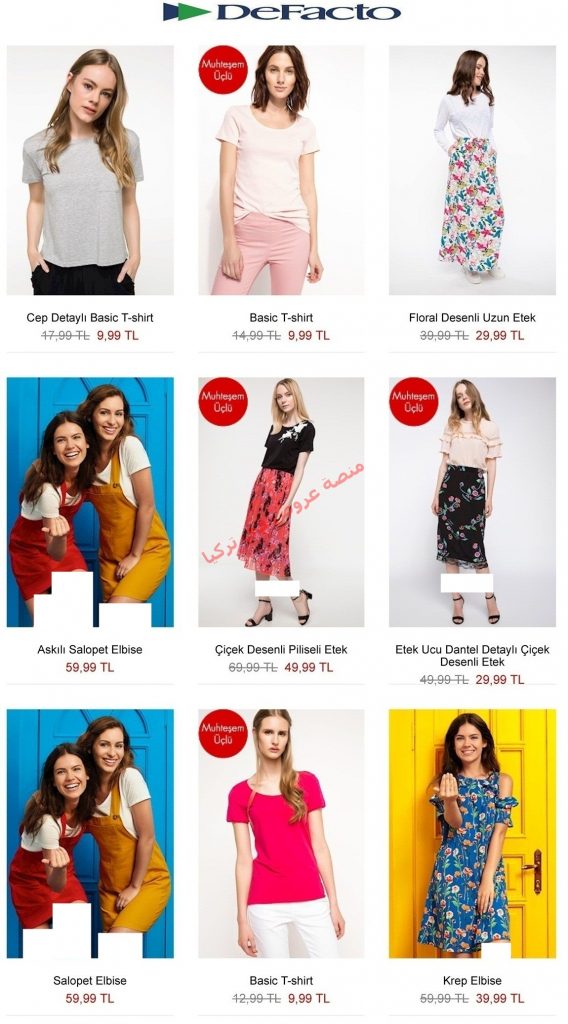Screen dimensions: 568x1024
Task: Open the grey pocket T-shirt photo
Action: (90, 170)
